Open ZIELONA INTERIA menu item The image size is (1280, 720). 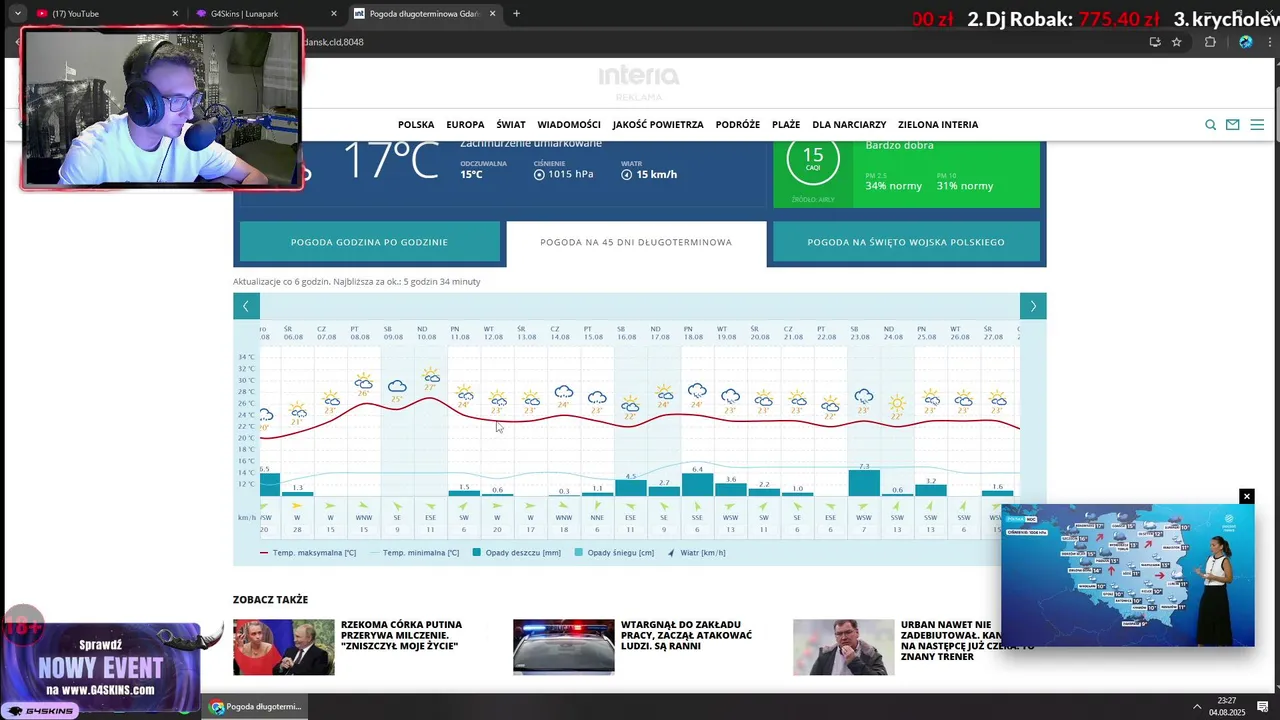point(938,125)
